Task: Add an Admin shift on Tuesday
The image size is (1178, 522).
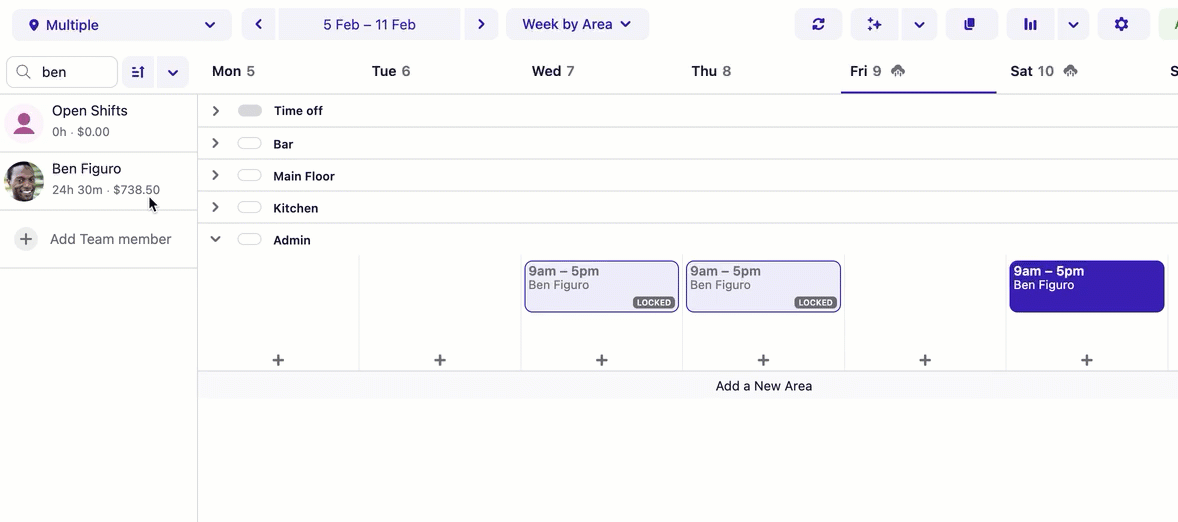Action: [439, 361]
